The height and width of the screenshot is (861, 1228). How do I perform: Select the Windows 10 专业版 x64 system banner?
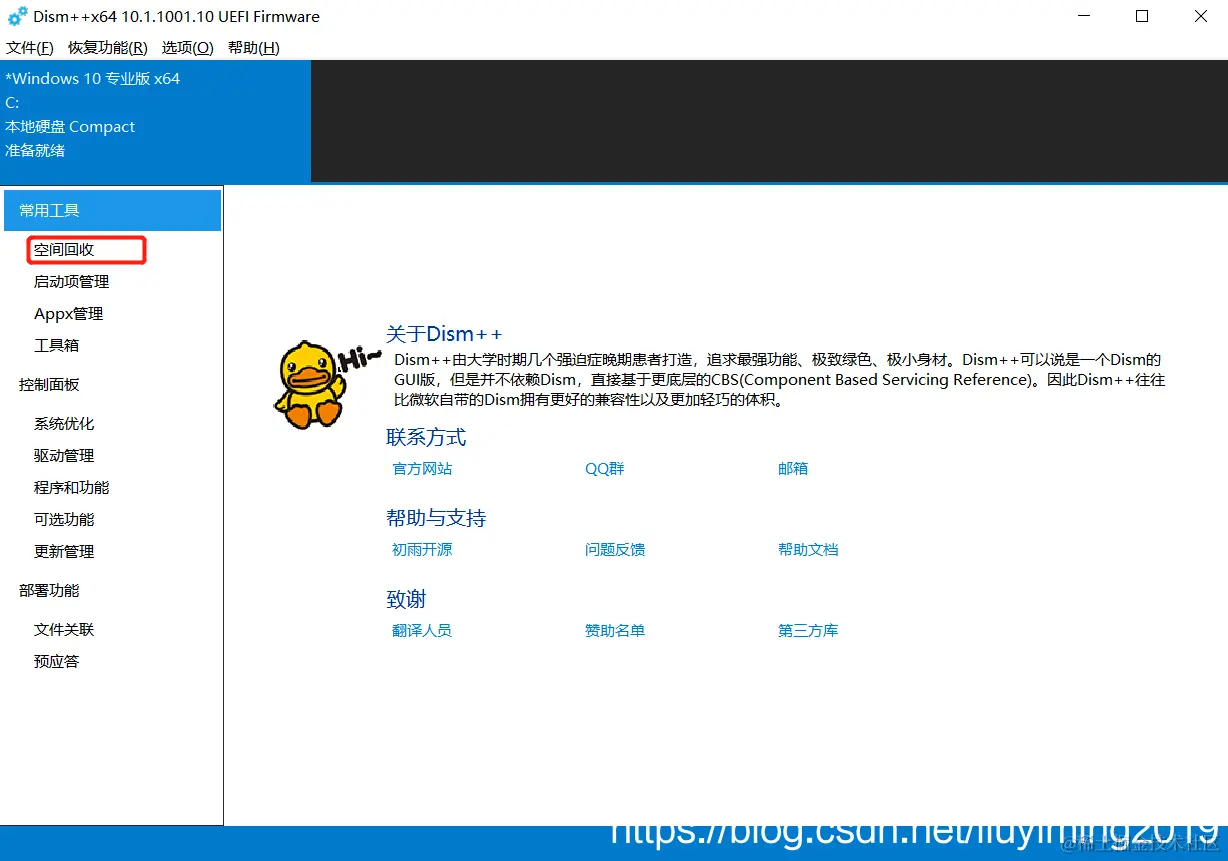tap(93, 78)
